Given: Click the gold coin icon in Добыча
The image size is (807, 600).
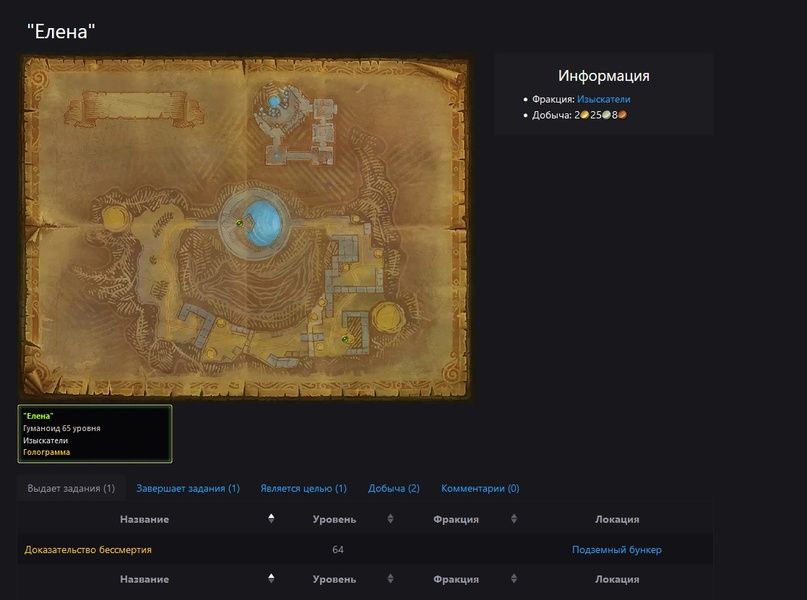Looking at the screenshot, I should (x=585, y=115).
